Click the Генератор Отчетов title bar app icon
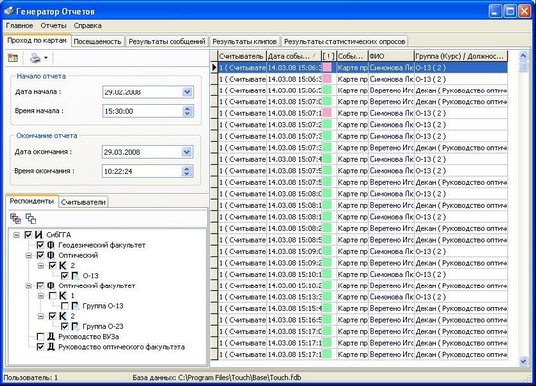The height and width of the screenshot is (386, 536). point(9,11)
